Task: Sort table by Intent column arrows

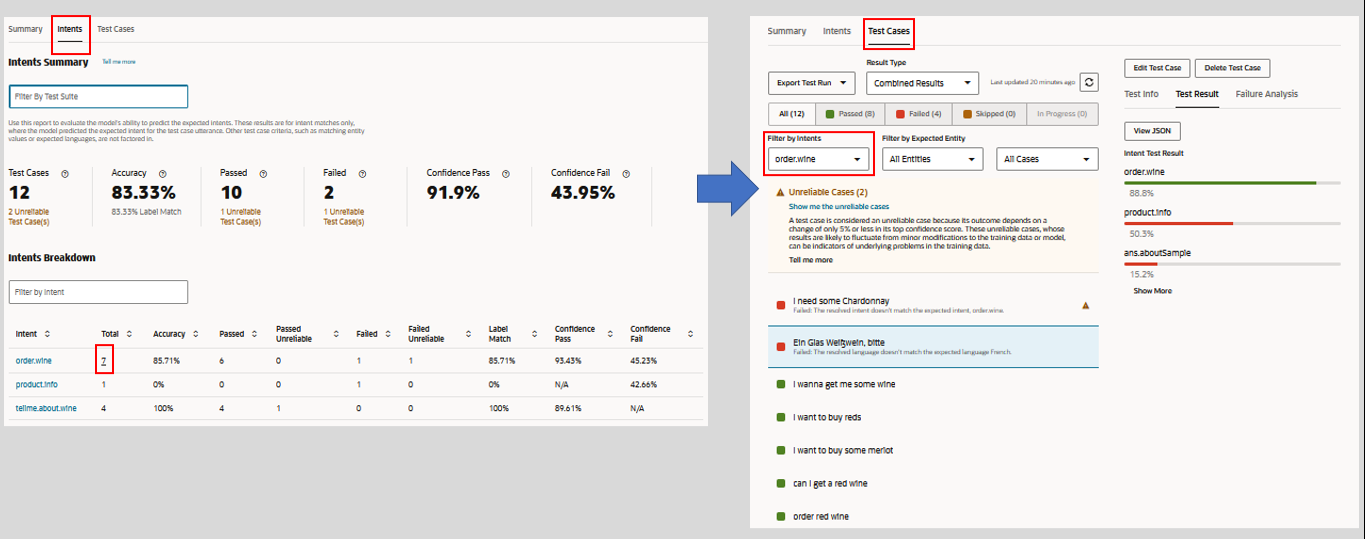Action: click(x=47, y=334)
